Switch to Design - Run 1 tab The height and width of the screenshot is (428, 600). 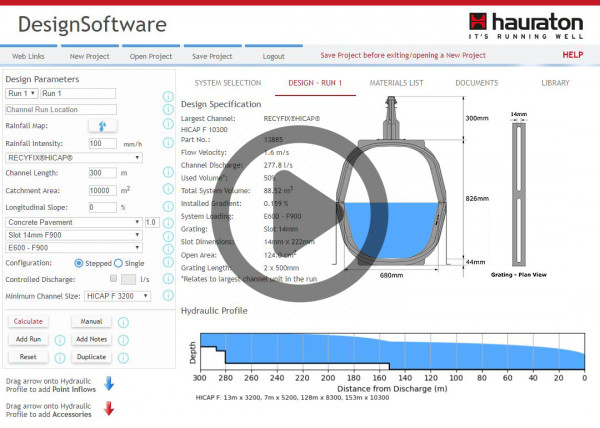tap(315, 83)
